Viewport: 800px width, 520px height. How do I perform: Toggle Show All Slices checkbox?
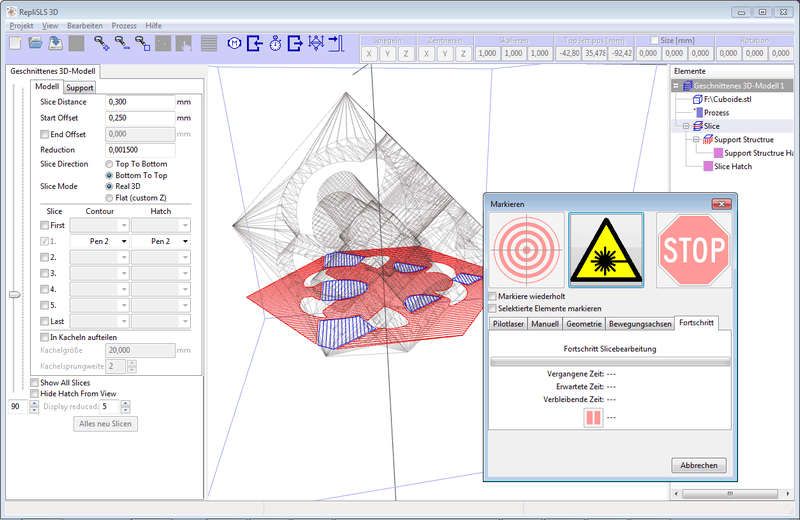pos(34,383)
